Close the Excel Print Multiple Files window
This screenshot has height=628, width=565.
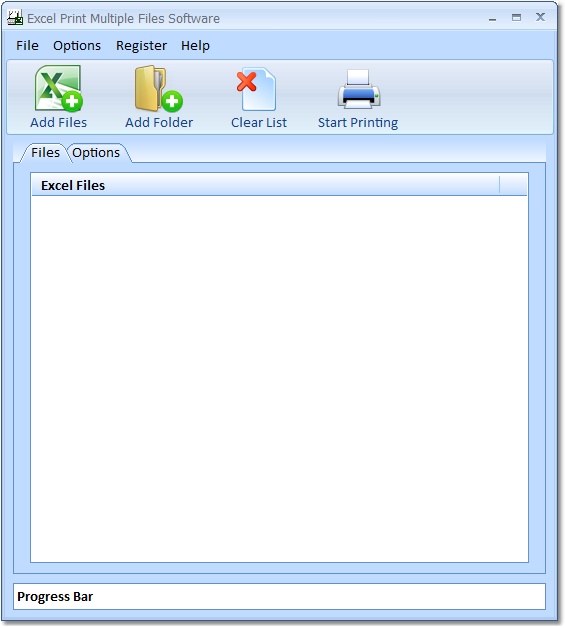coord(541,17)
